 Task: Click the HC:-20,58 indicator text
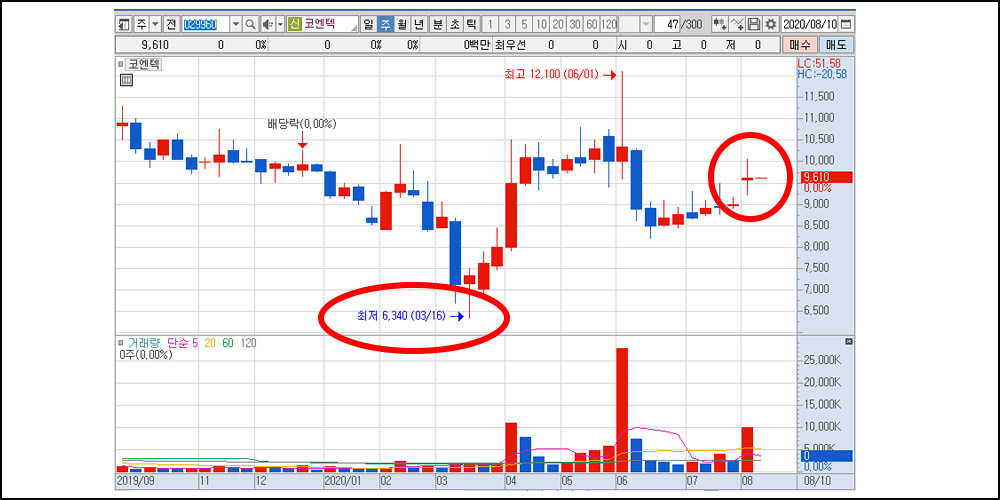pyautogui.click(x=823, y=74)
